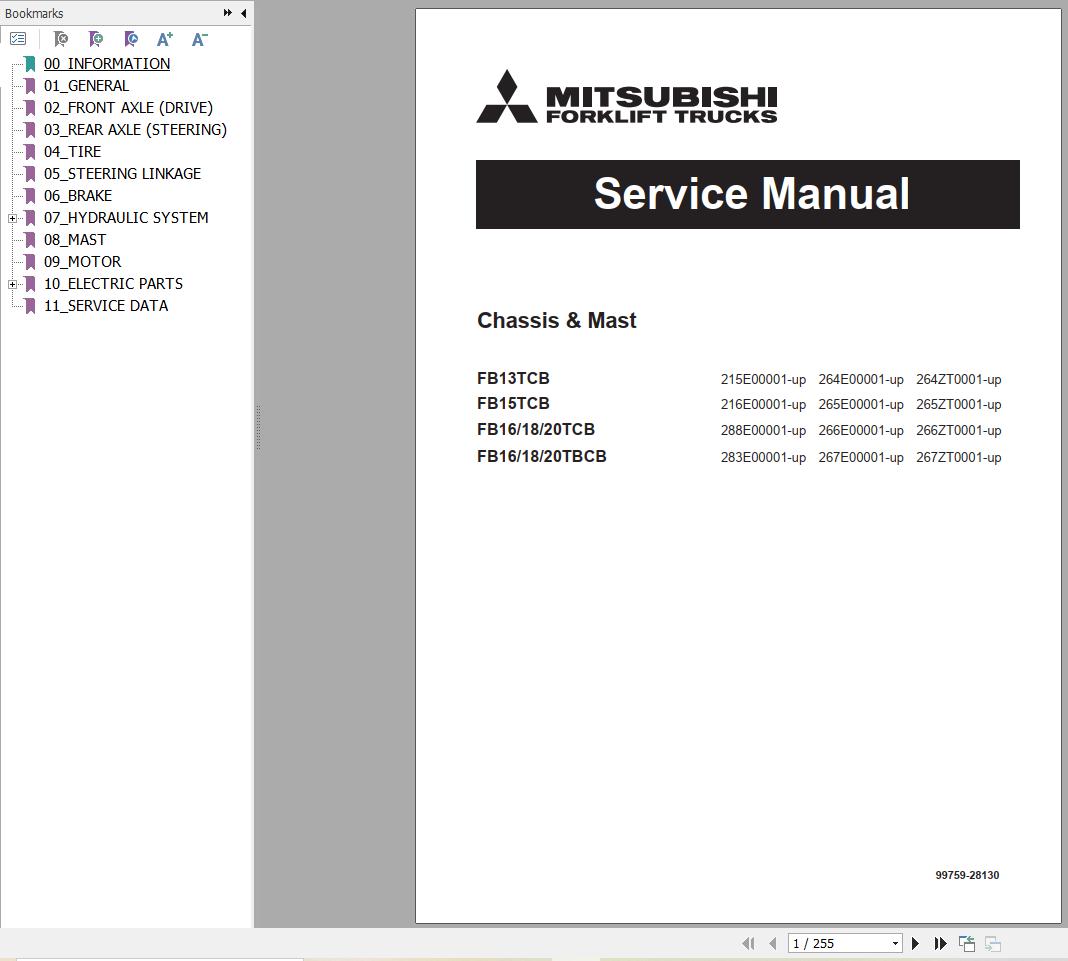Advance to the next page arrow
This screenshot has height=961, width=1068.
[915, 943]
